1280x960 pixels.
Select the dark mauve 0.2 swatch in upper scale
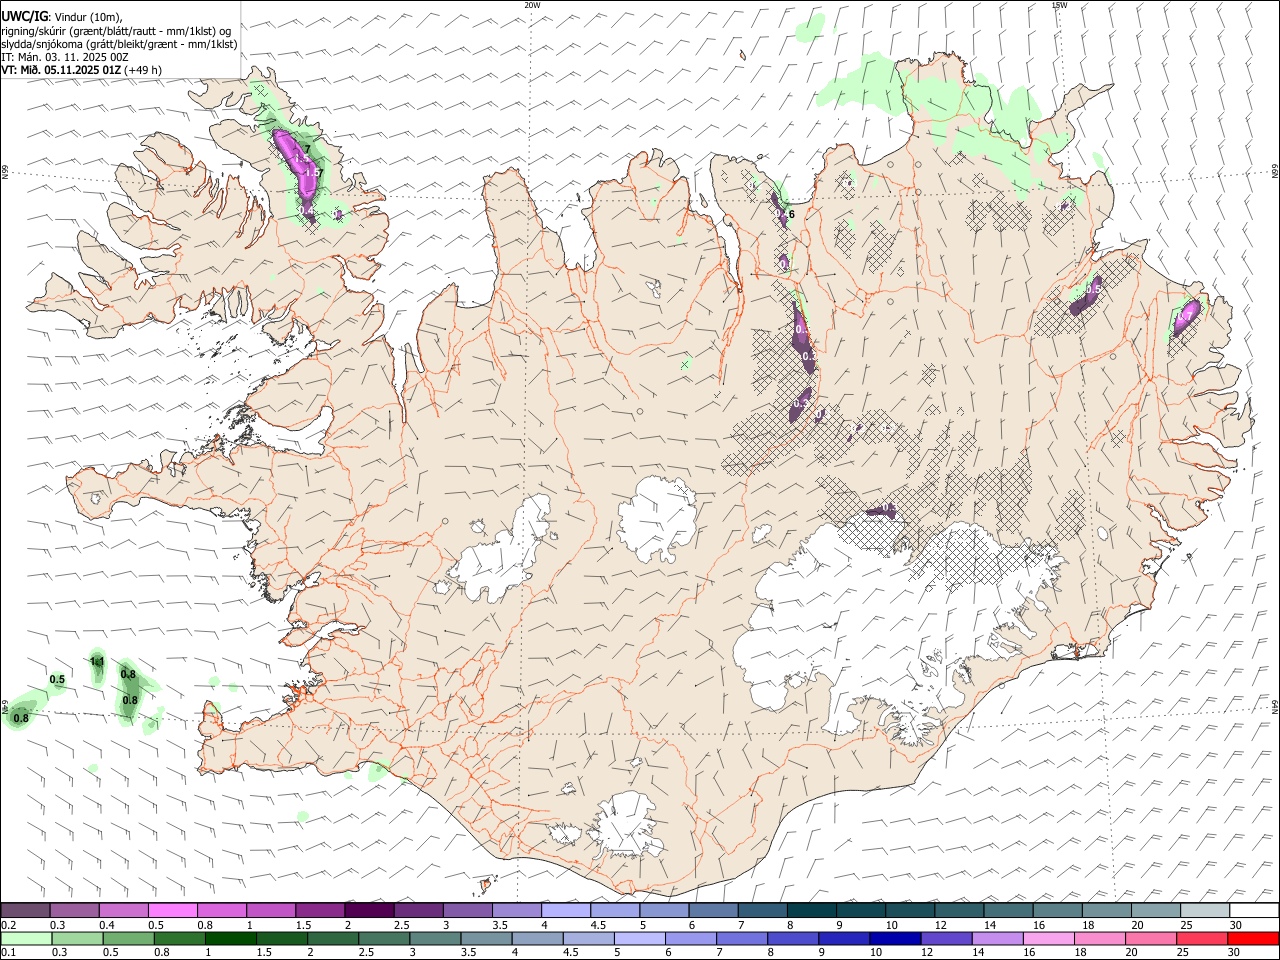pos(25,910)
